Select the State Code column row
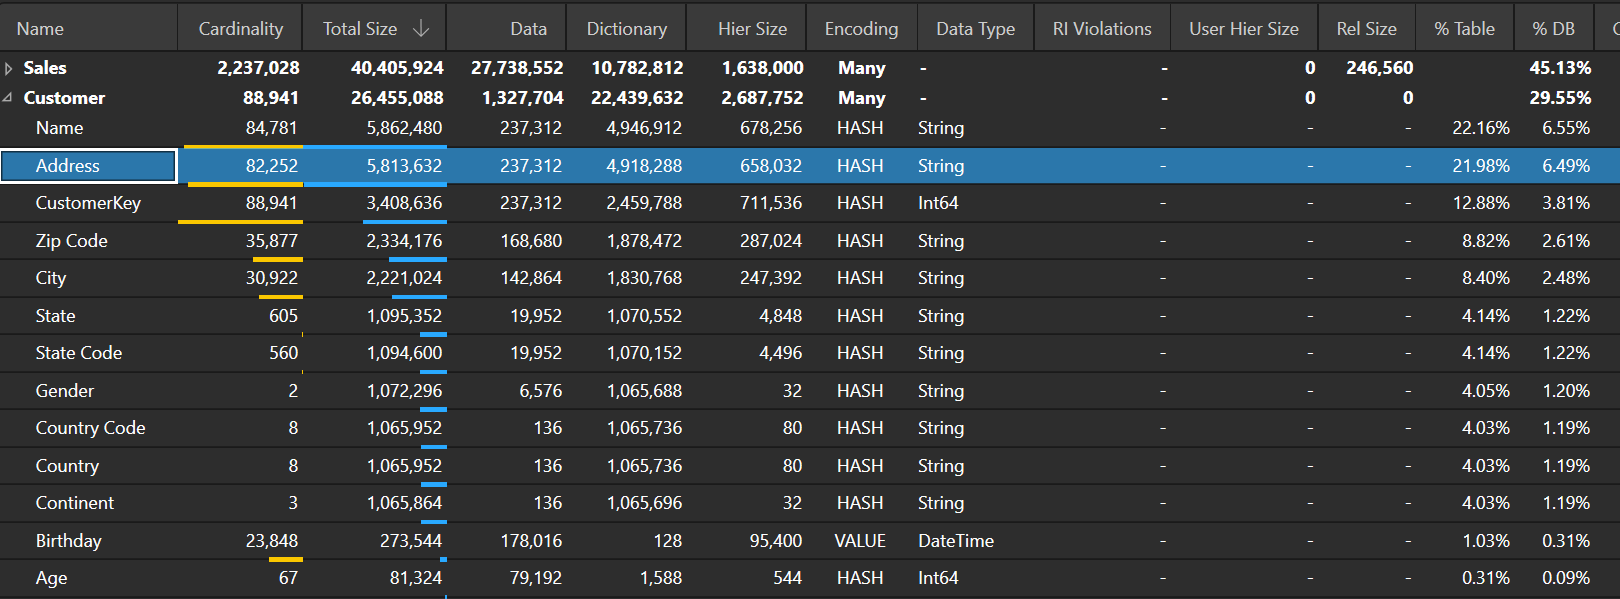 tap(79, 353)
